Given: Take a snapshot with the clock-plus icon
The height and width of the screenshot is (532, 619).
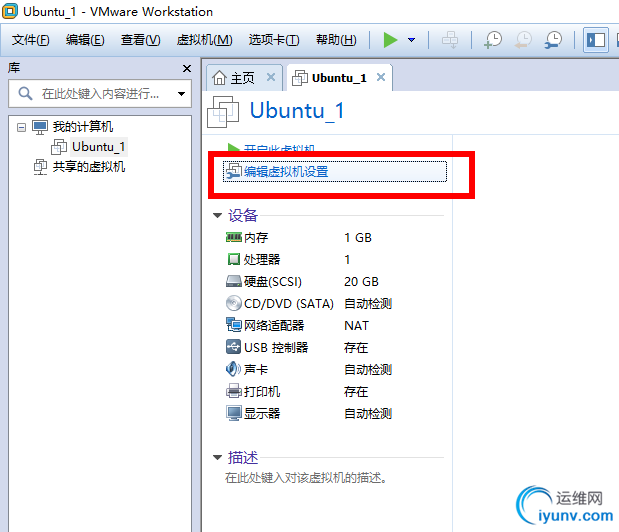Looking at the screenshot, I should (493, 40).
